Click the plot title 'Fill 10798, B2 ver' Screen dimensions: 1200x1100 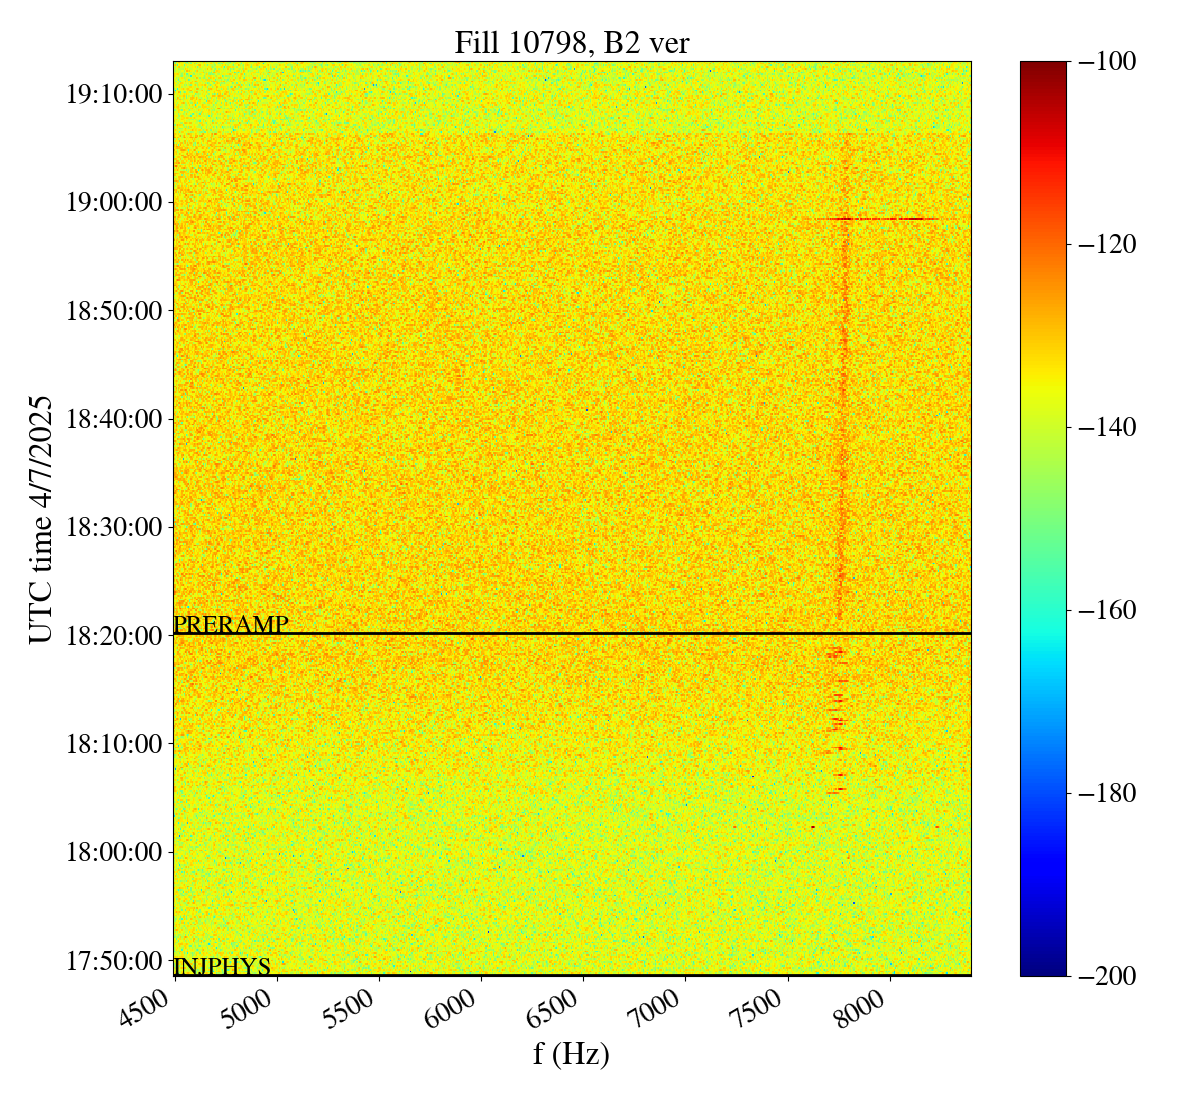pyautogui.click(x=571, y=43)
